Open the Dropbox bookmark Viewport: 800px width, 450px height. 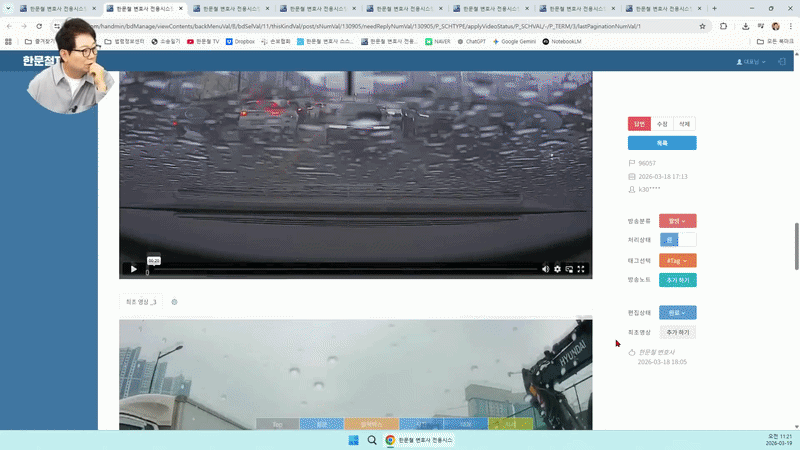[x=240, y=41]
